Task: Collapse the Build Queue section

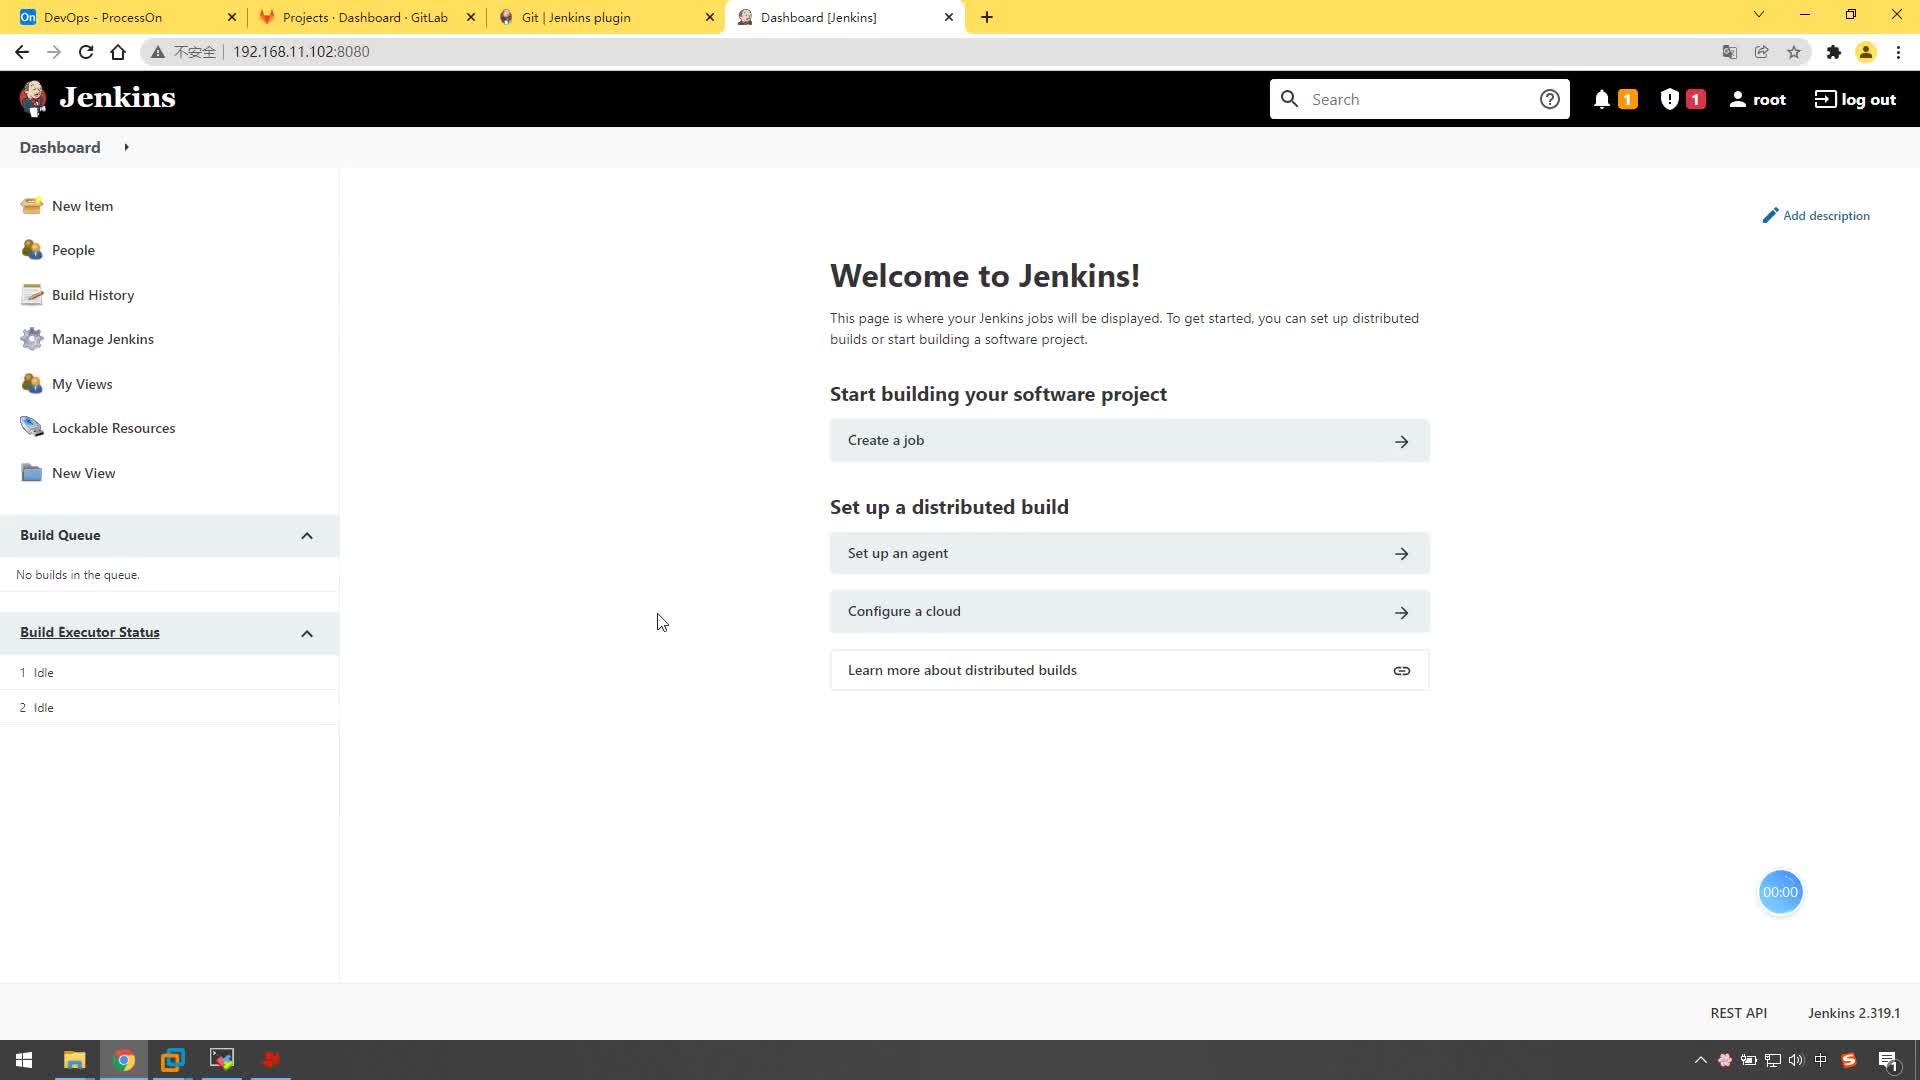Action: [307, 535]
